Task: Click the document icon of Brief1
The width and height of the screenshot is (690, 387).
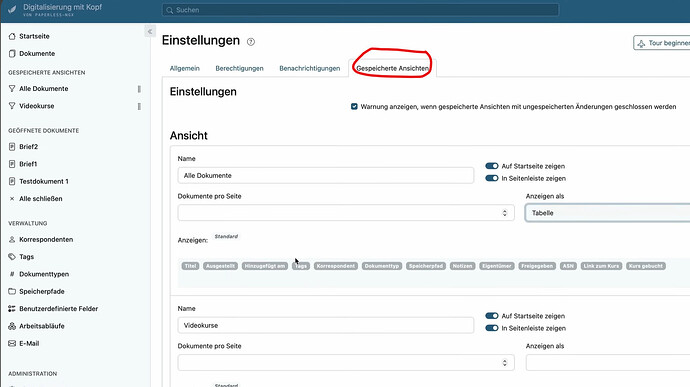Action: (x=12, y=164)
